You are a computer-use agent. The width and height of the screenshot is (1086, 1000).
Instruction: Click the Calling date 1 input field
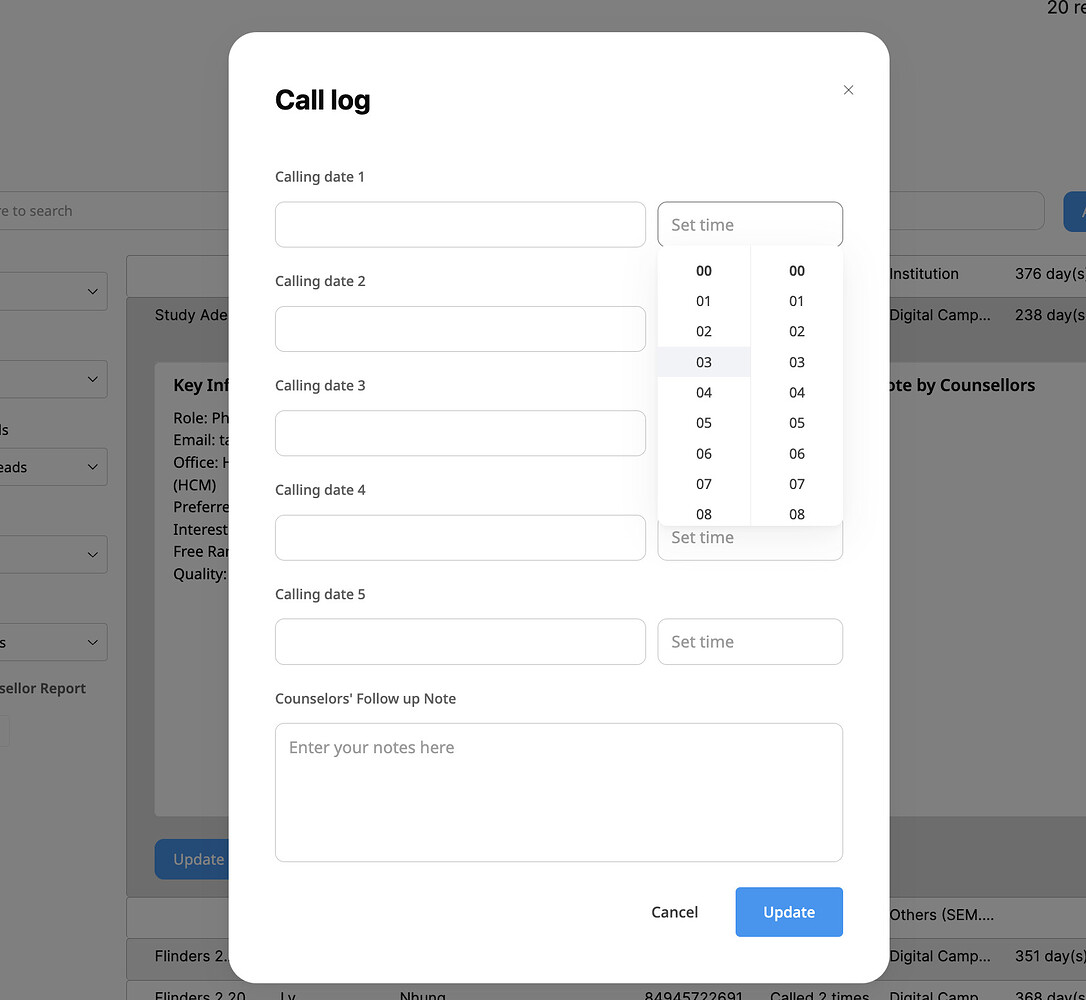460,224
